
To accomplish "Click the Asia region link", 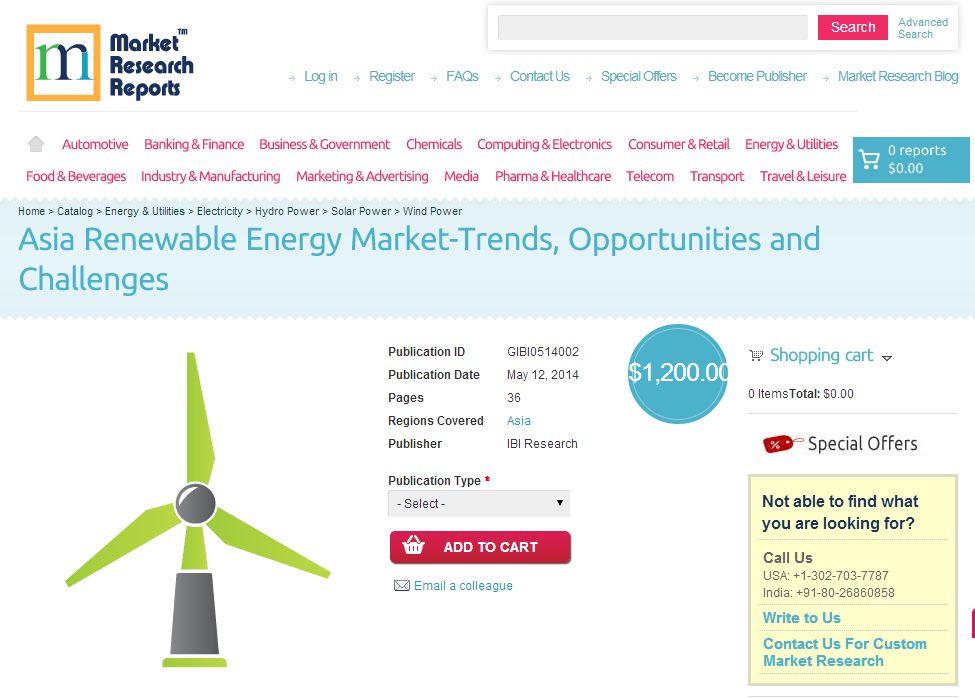I will point(519,421).
